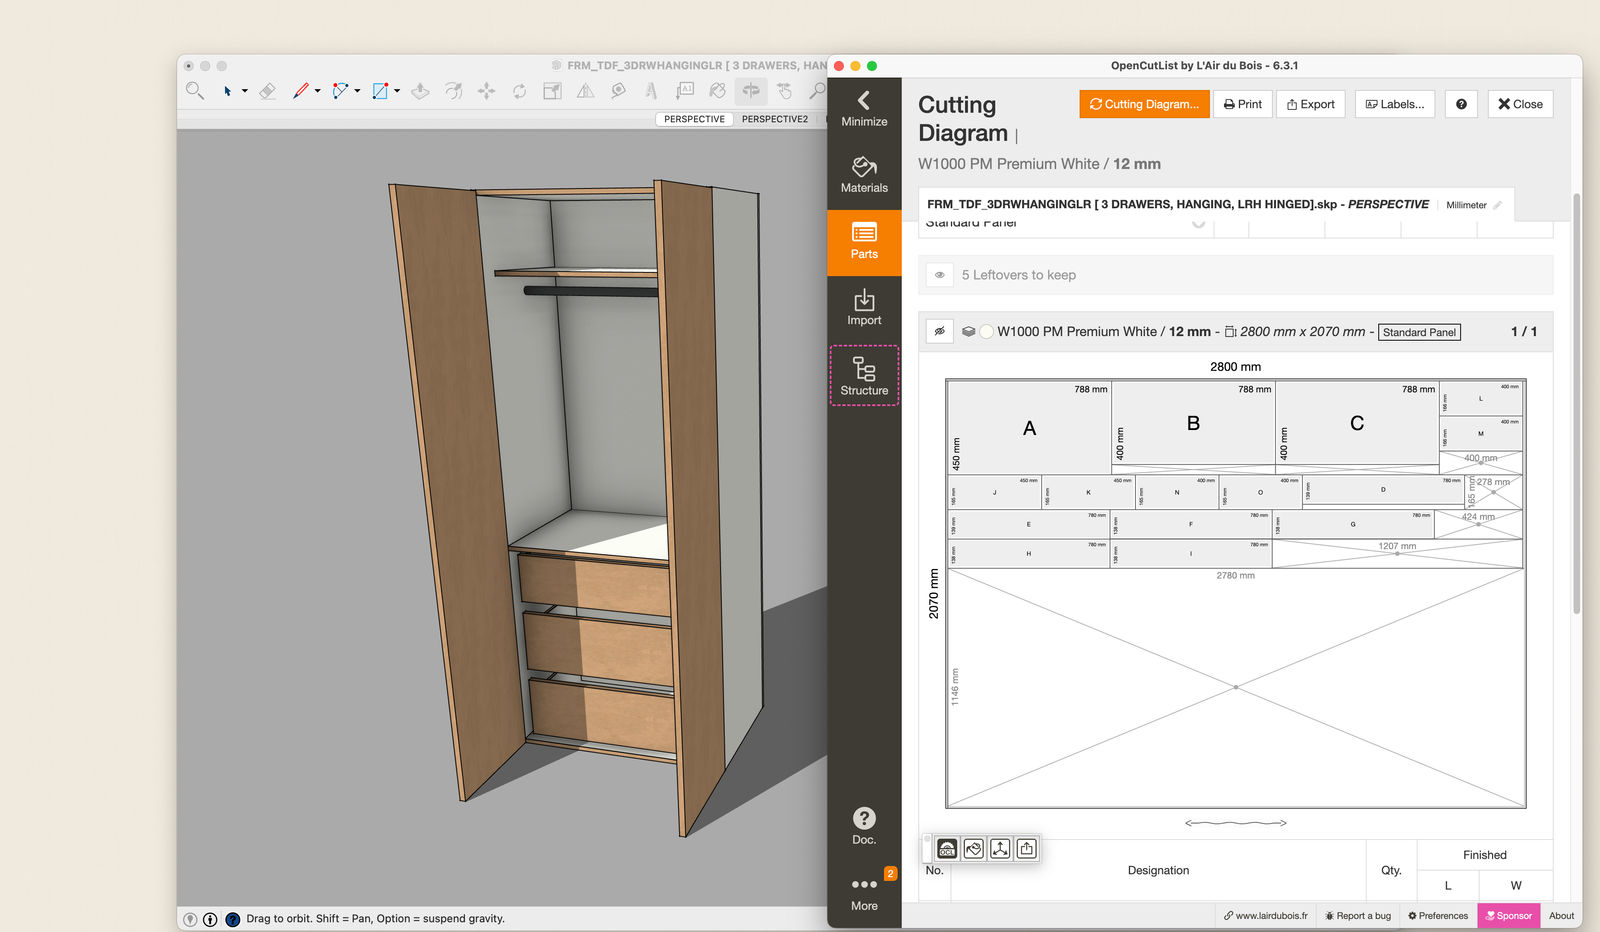Viewport: 1600px width, 932px height.
Task: Click the Designation column header
Action: [1158, 871]
